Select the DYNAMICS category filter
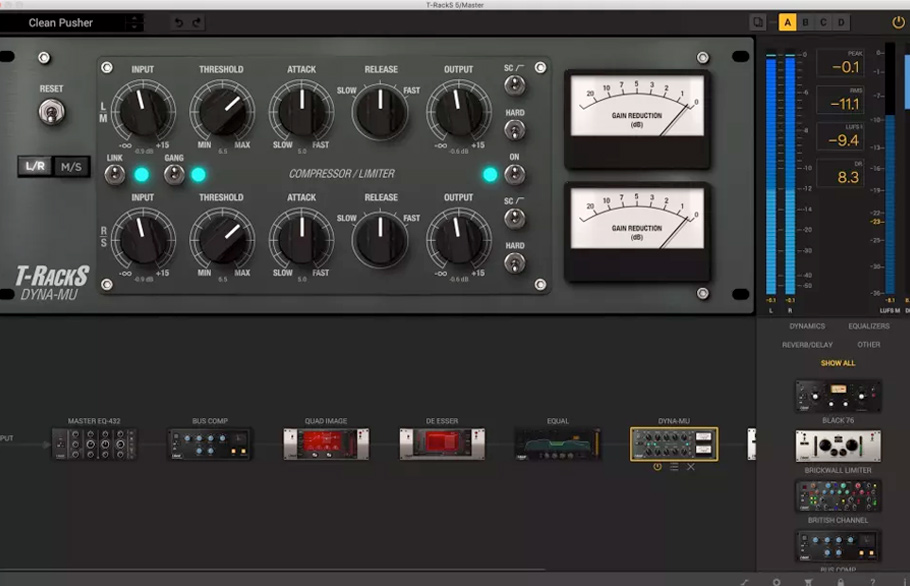This screenshot has width=910, height=586. point(807,326)
